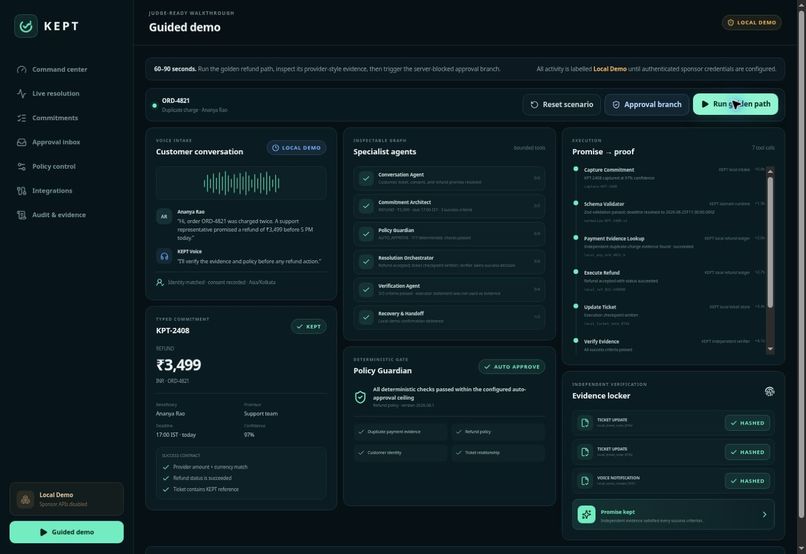Click the gauge icon beside Command center
The image size is (806, 554).
[x=22, y=69]
